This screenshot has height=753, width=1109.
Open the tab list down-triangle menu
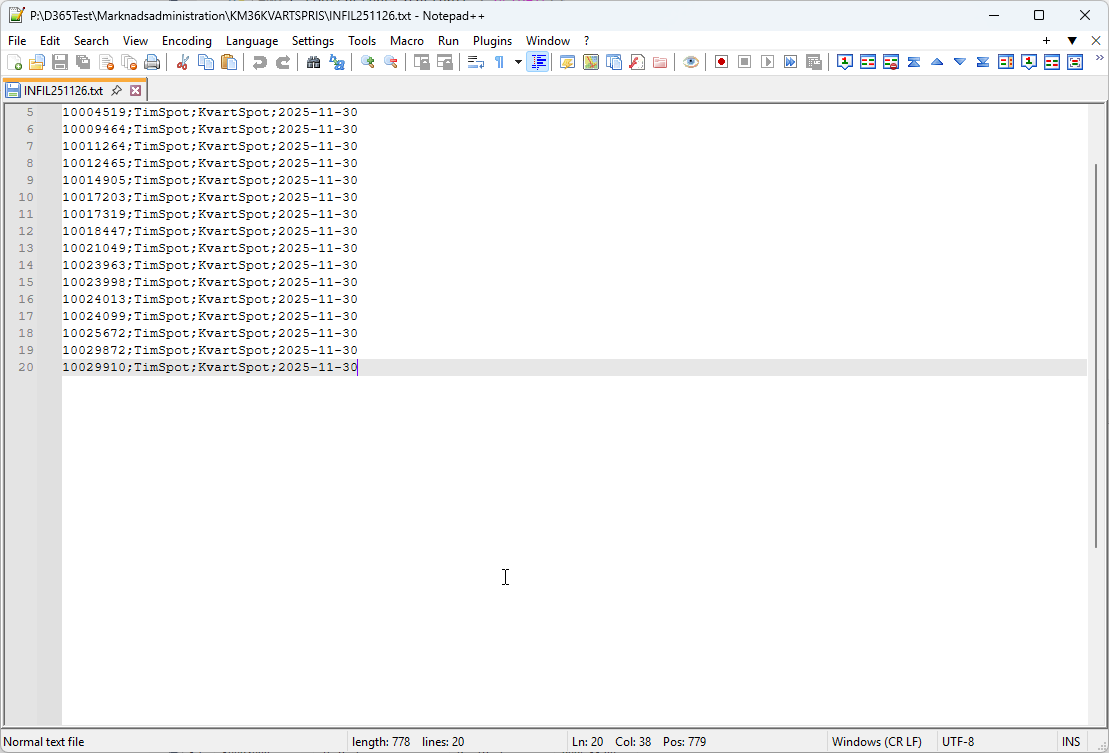click(x=1072, y=41)
